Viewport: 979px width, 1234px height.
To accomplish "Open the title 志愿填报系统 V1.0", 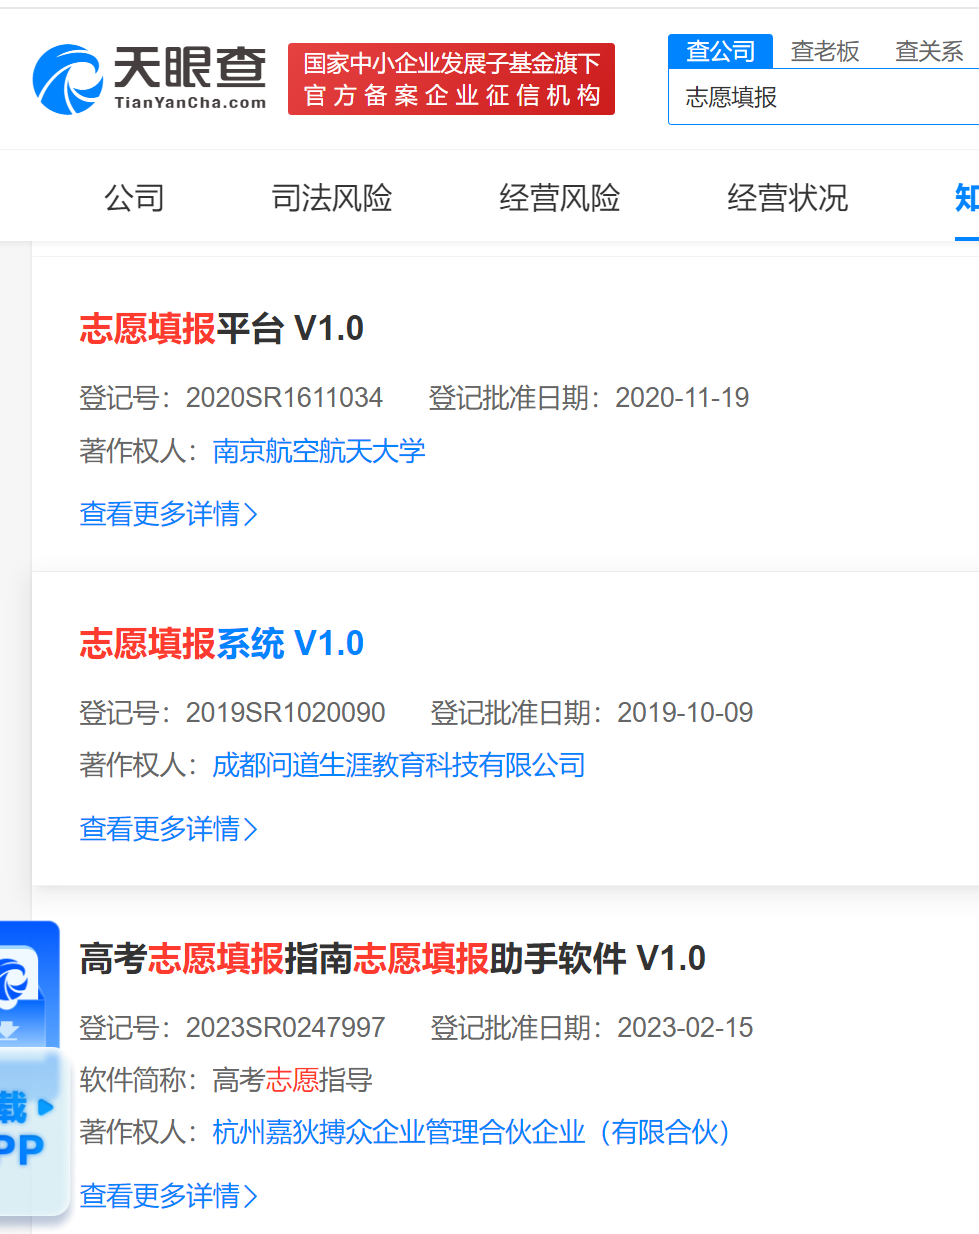I will tap(222, 643).
